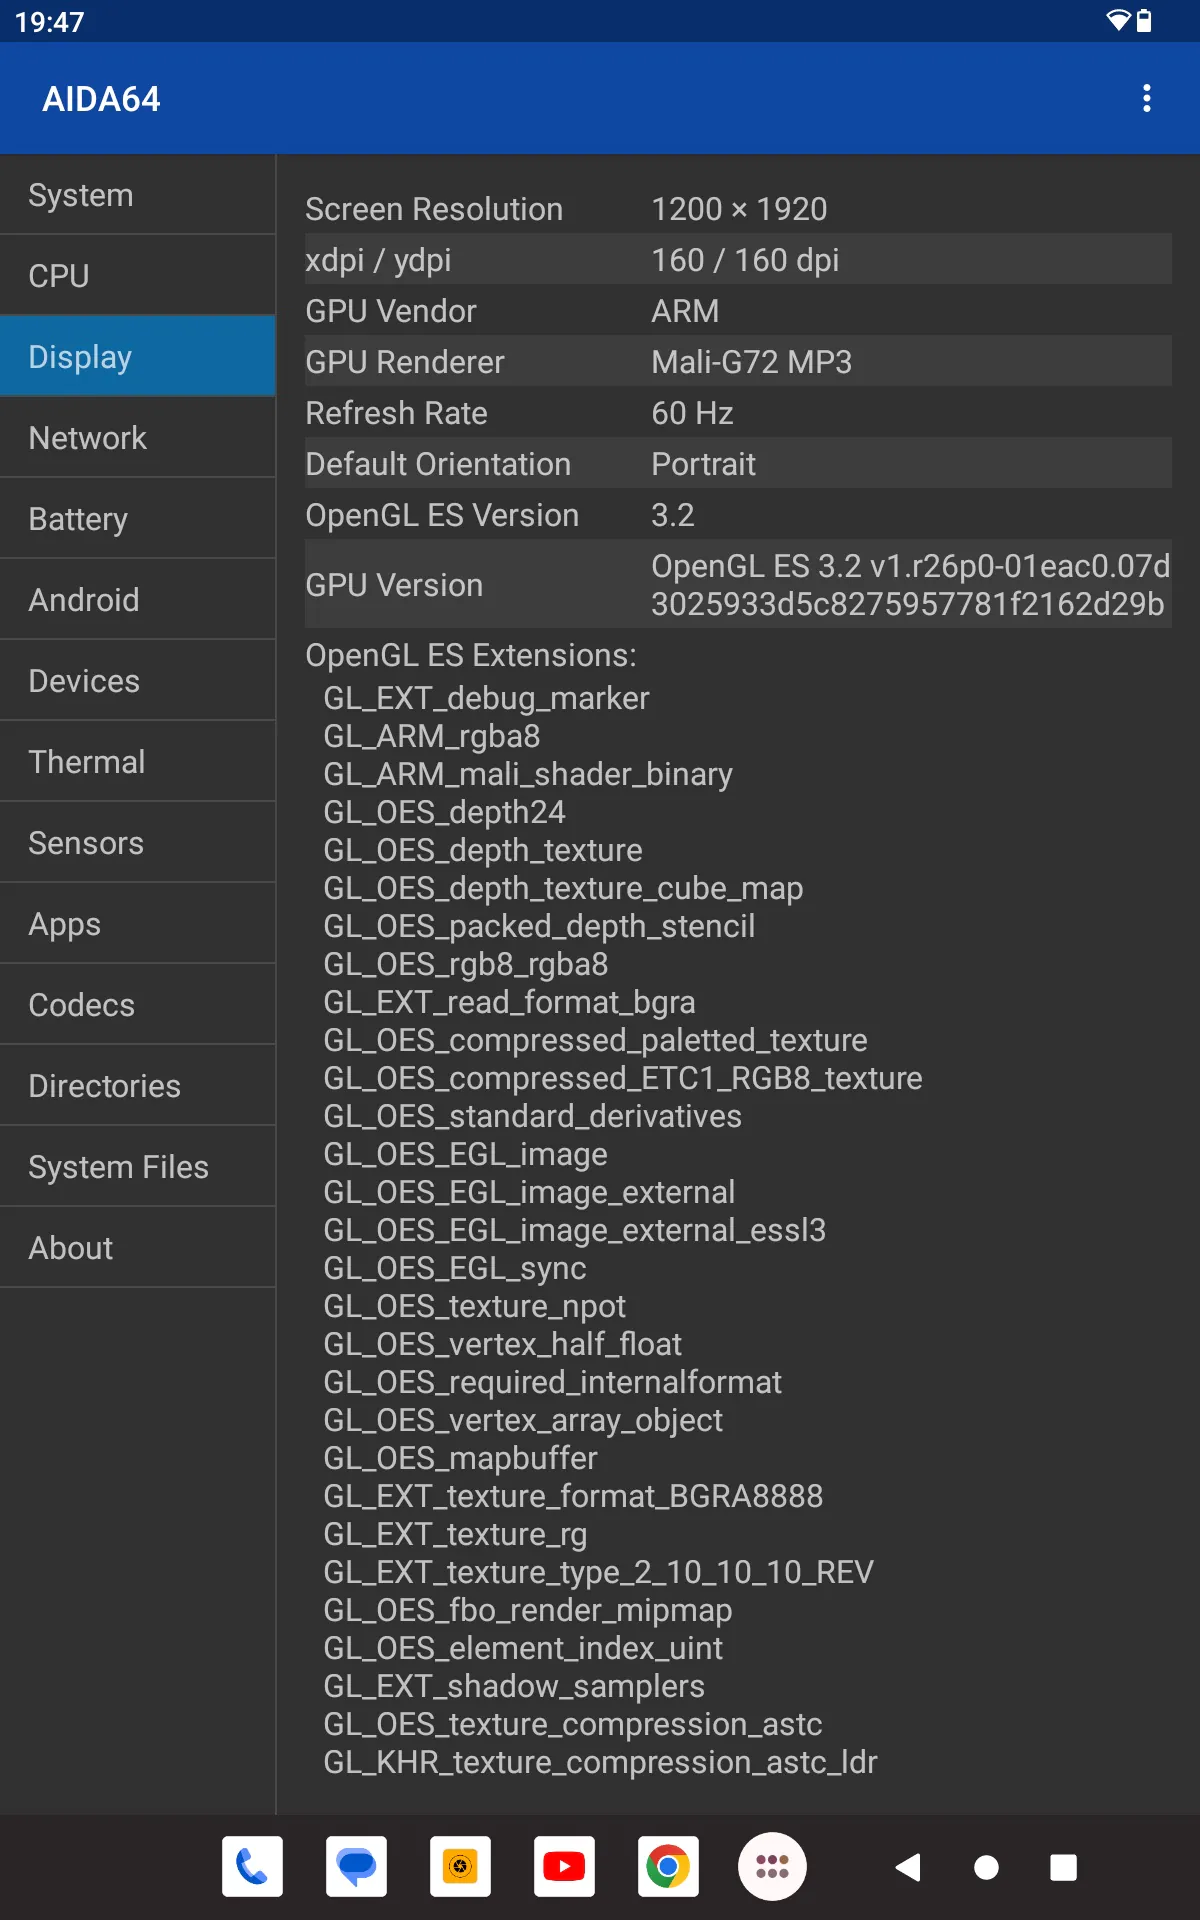Open the Battery section

click(138, 519)
